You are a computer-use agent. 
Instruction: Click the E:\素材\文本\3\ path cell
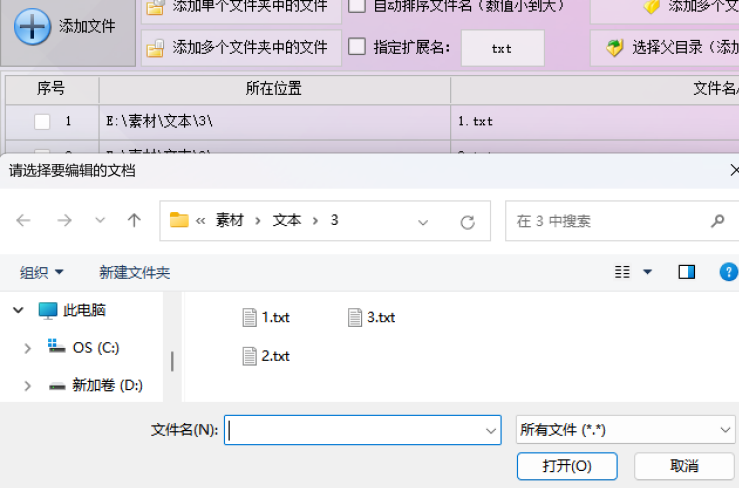(274, 121)
